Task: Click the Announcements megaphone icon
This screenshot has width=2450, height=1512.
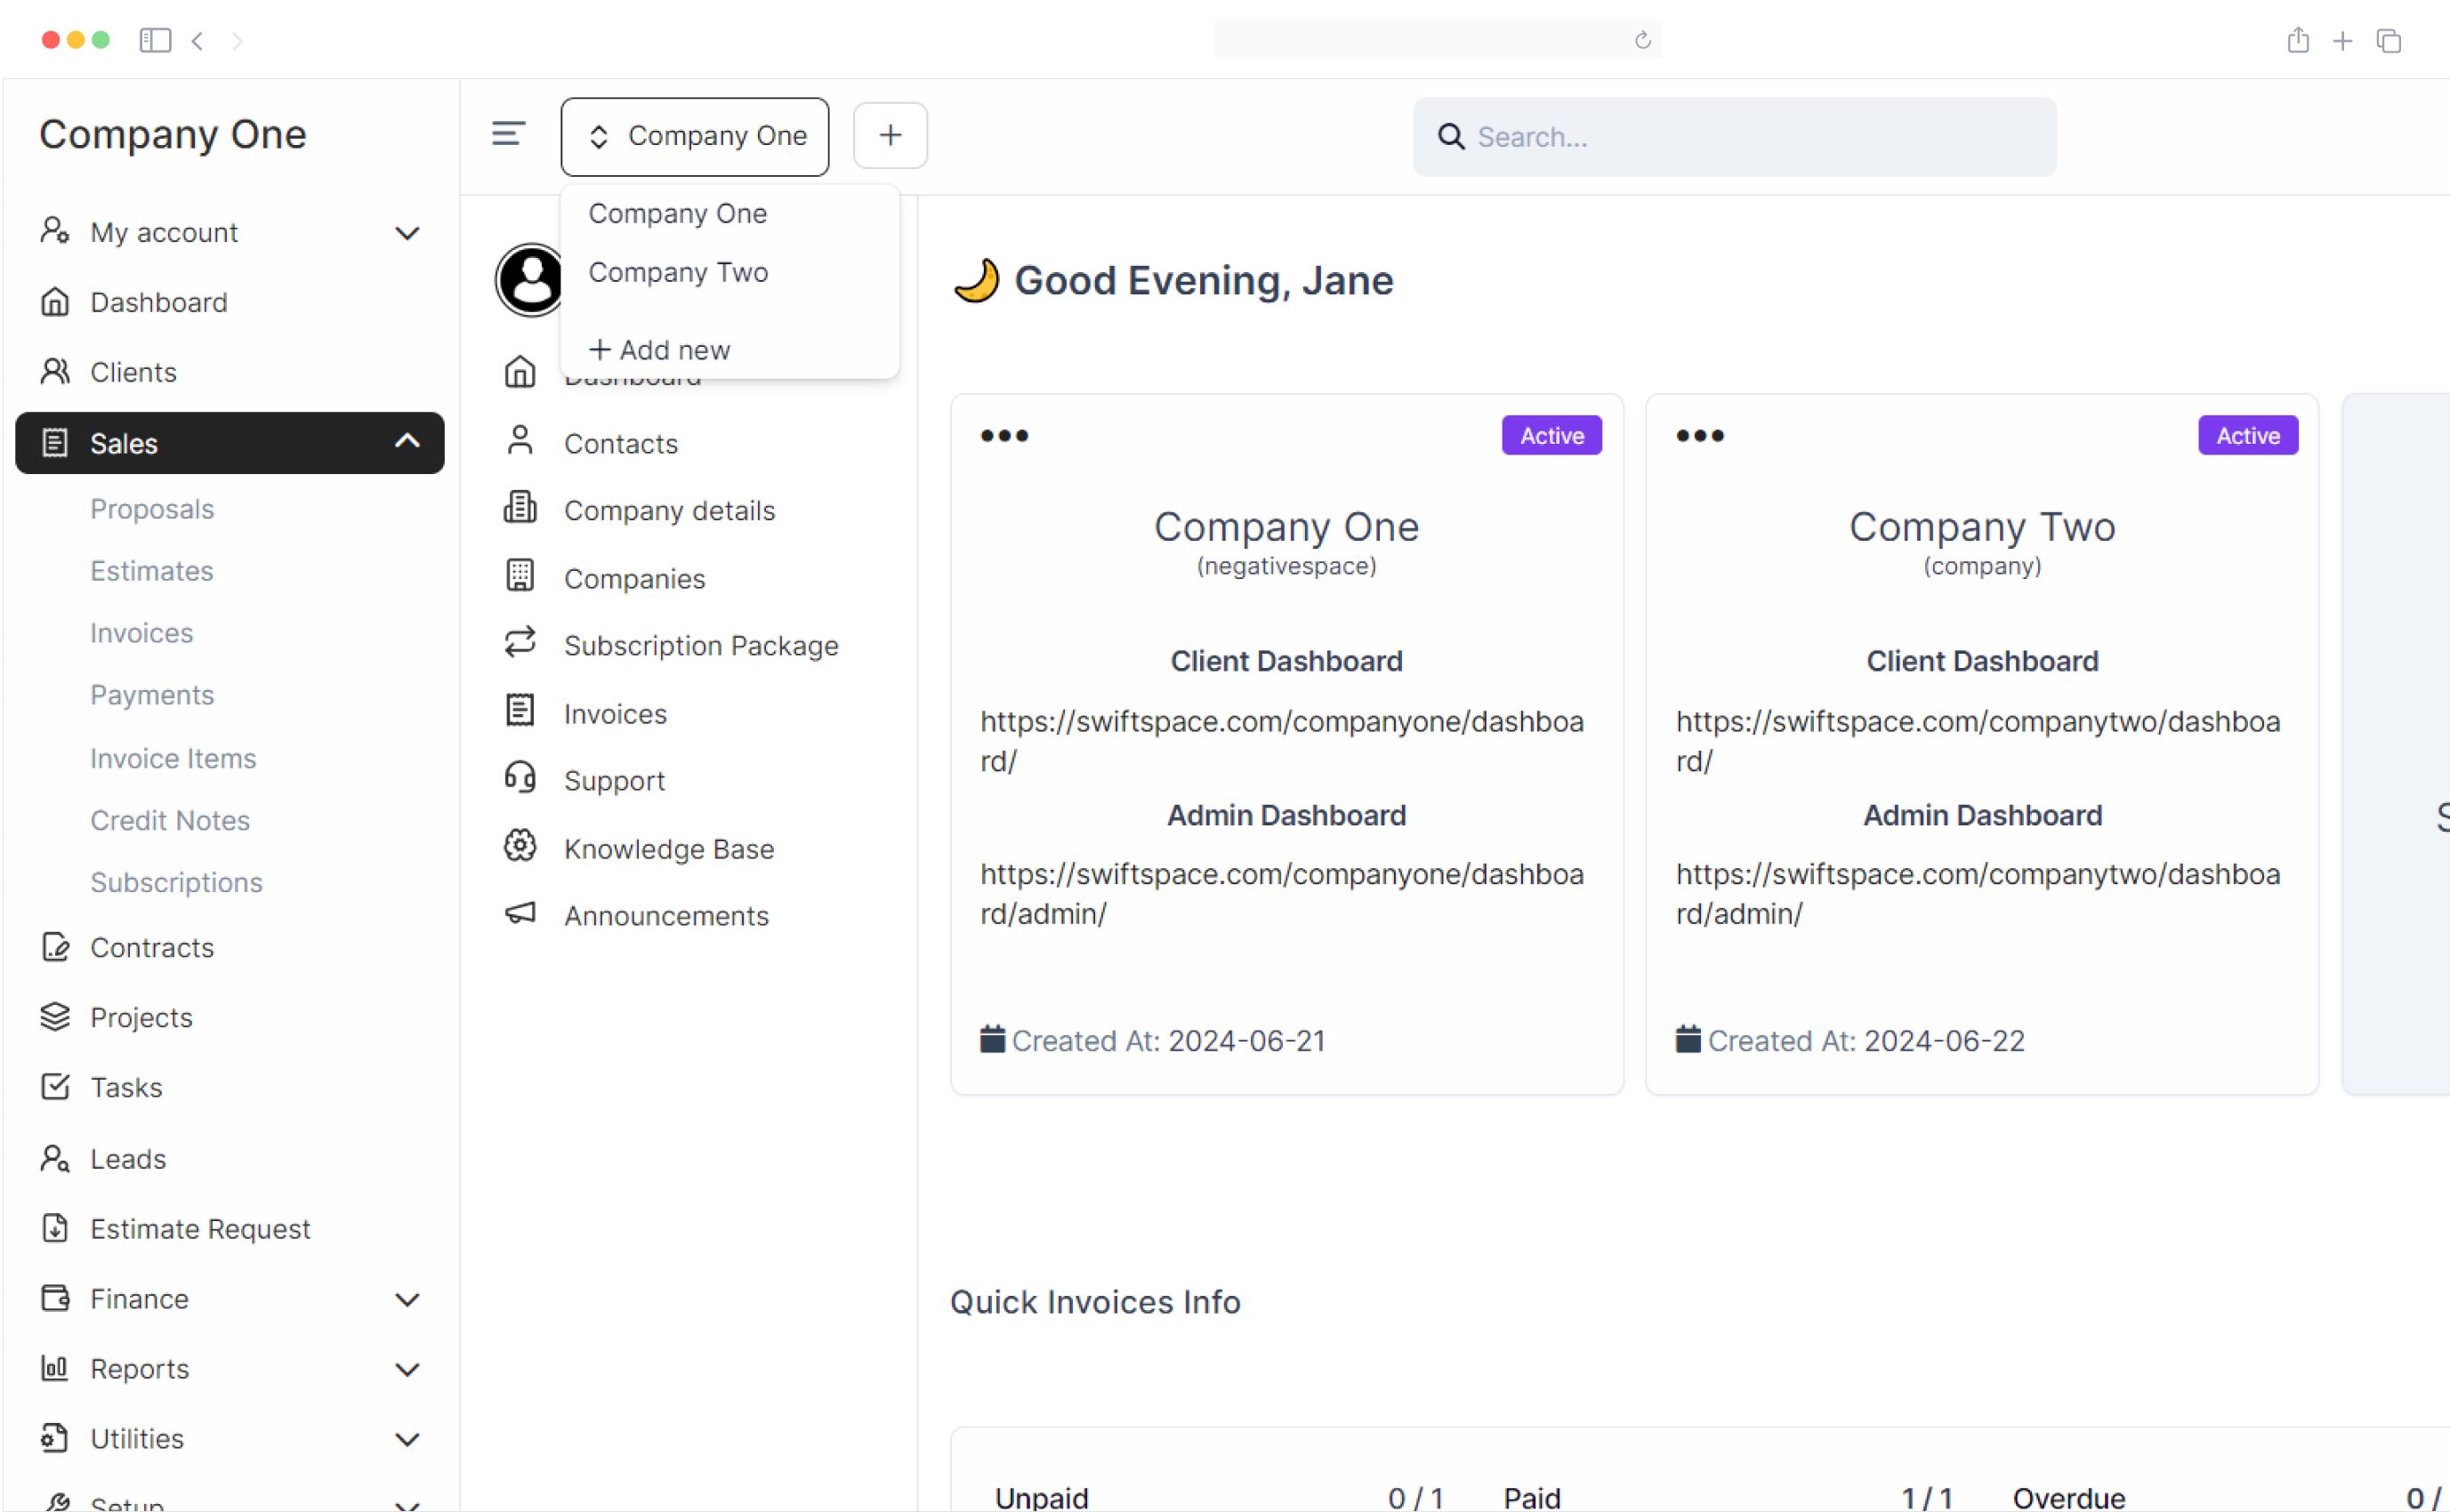Action: 519,913
